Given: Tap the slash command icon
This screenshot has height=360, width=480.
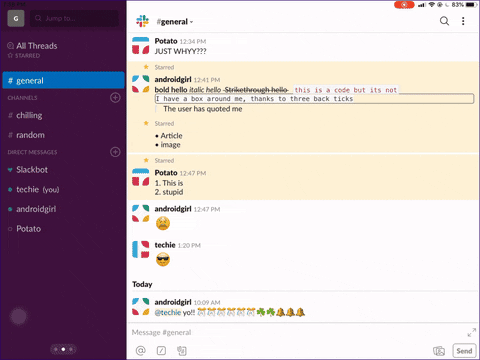Looking at the screenshot, I should tap(161, 351).
